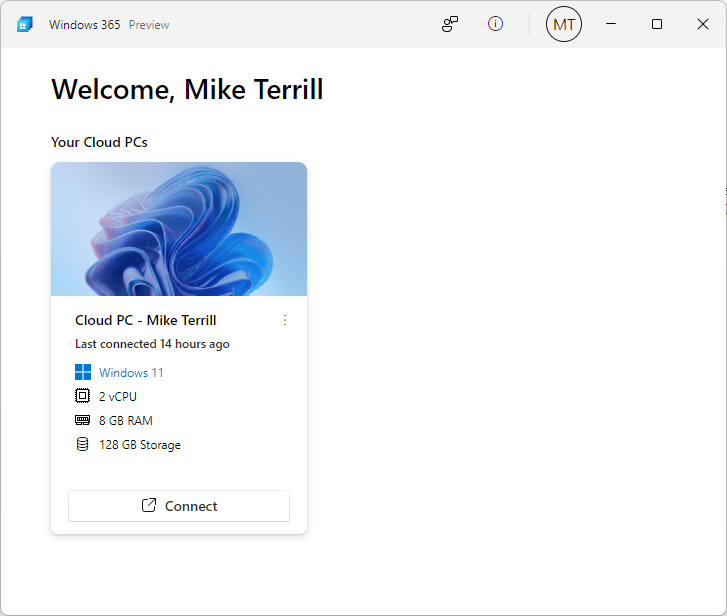Open the Windows 11 link
This screenshot has width=727, height=616.
131,373
